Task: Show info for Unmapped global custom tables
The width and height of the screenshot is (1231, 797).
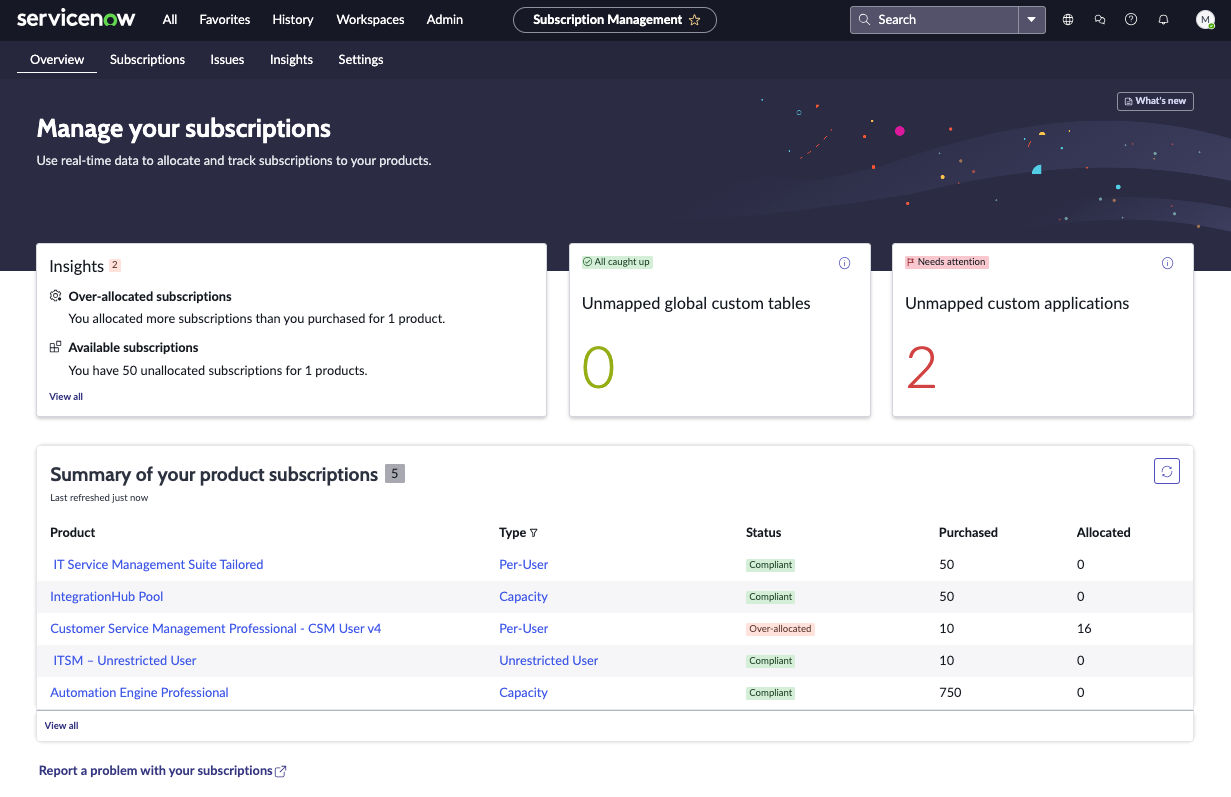Action: (844, 263)
